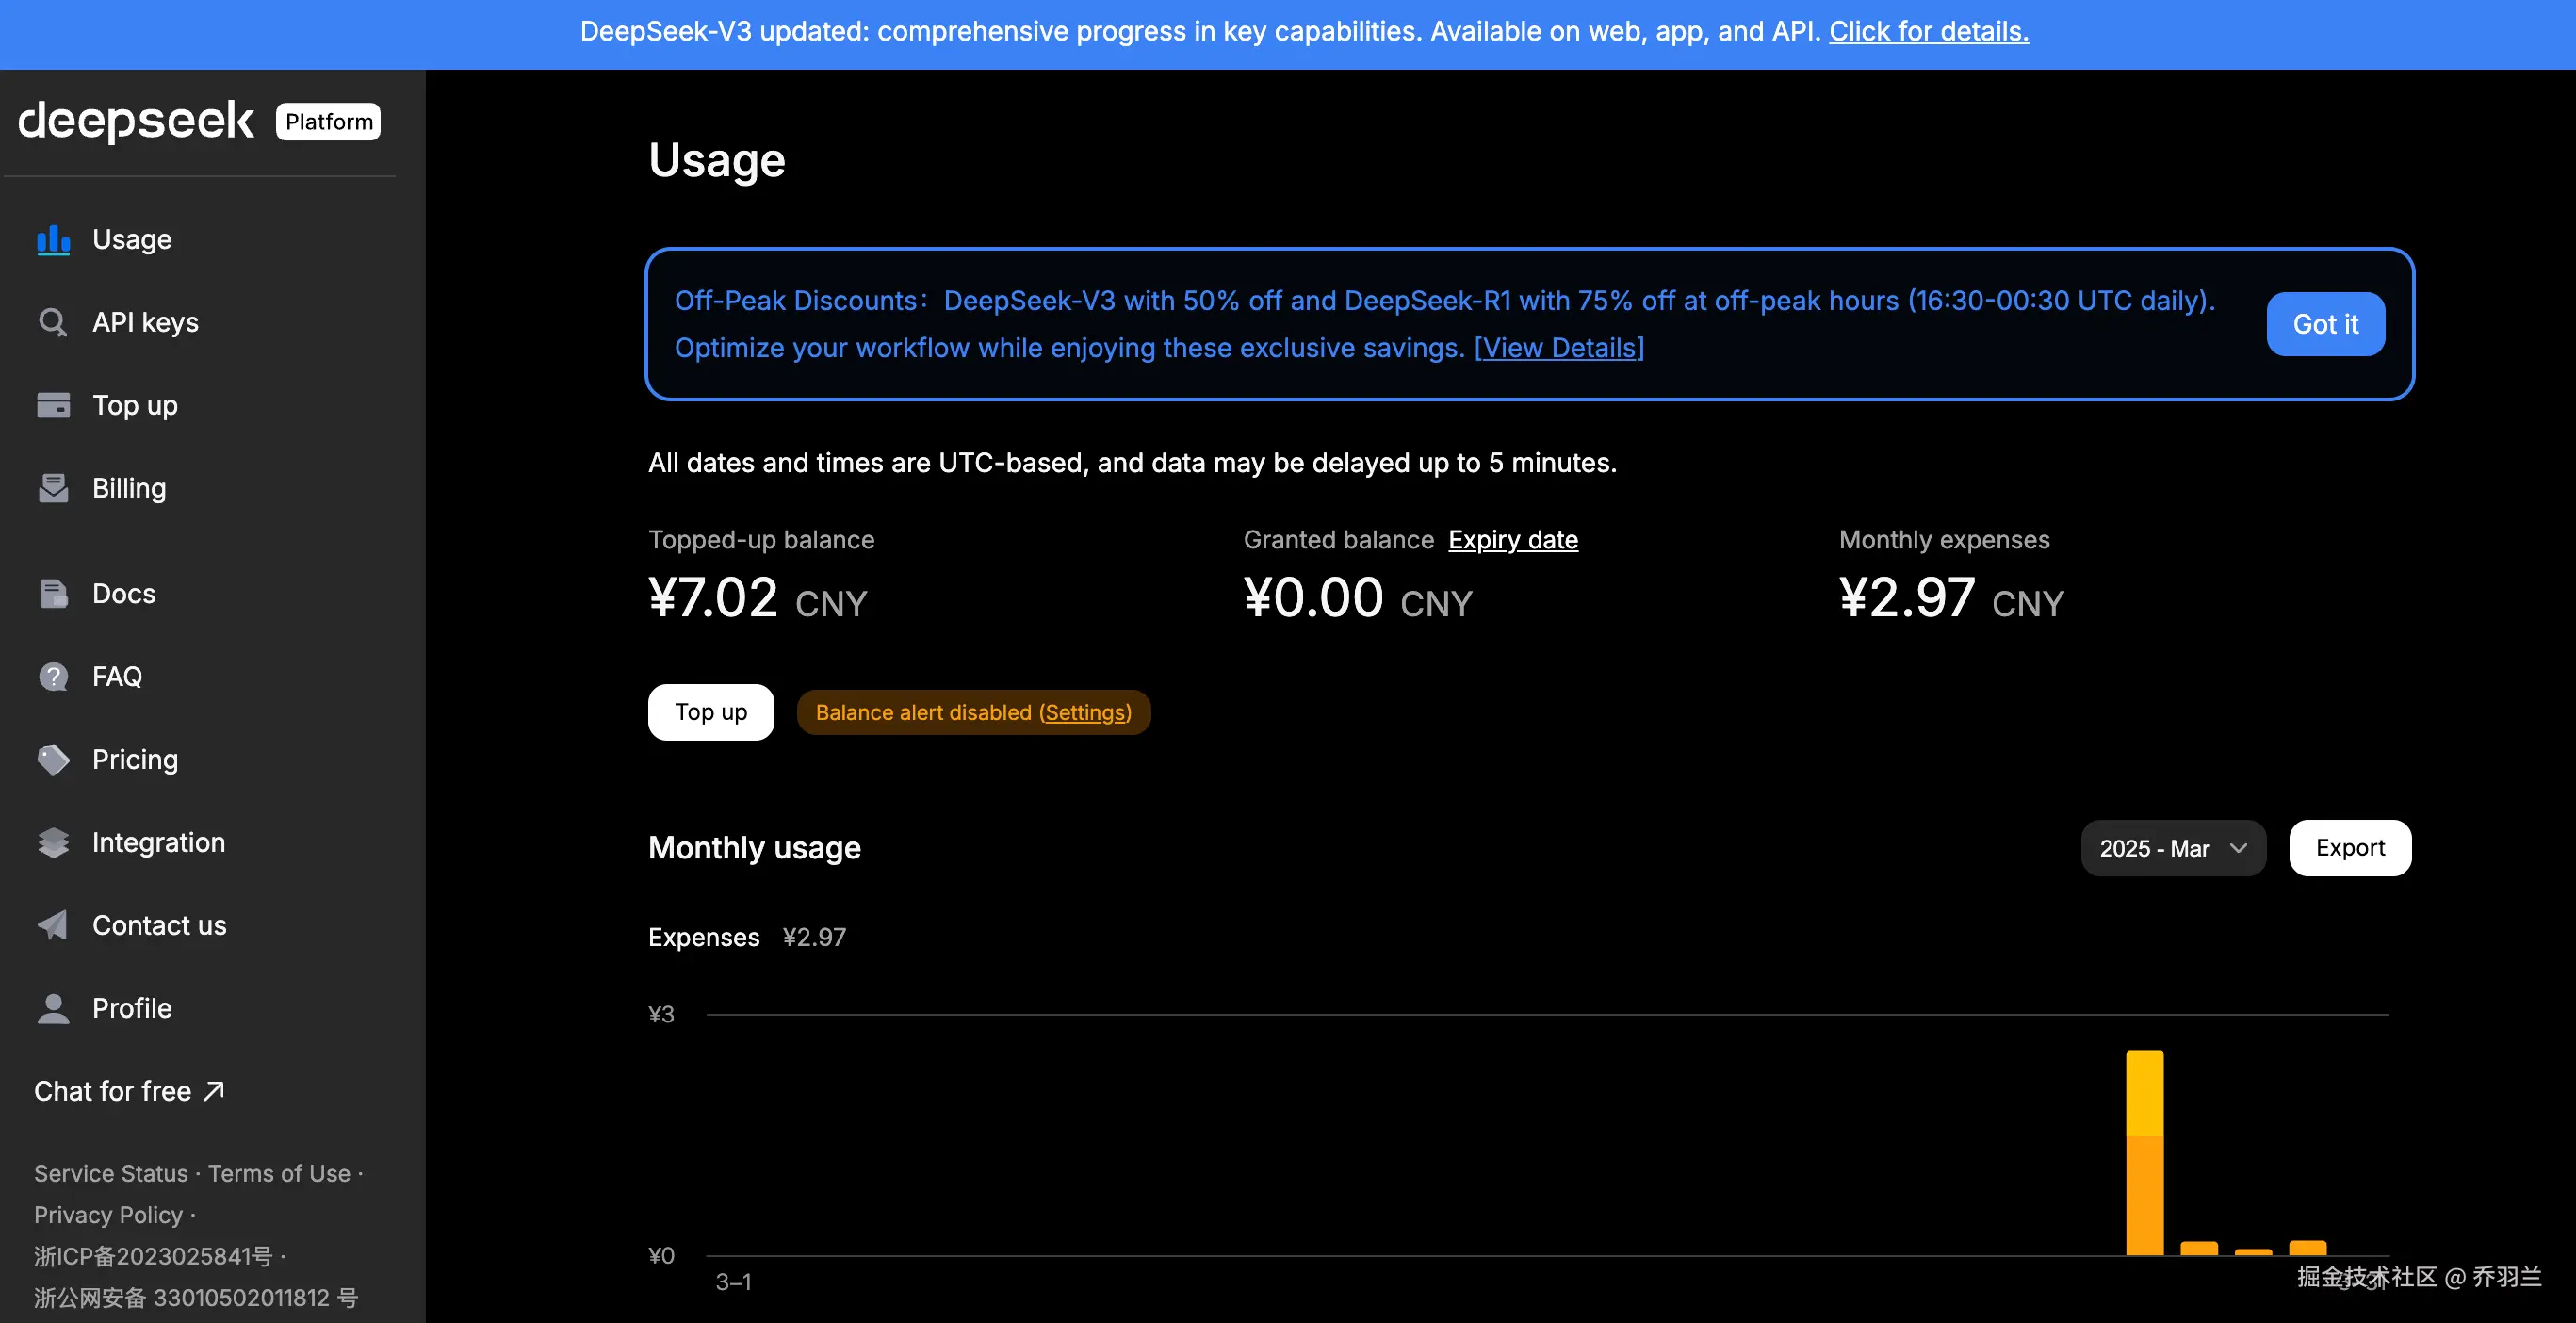
Task: Click the tallest bar in expenses chart
Action: [2144, 1153]
